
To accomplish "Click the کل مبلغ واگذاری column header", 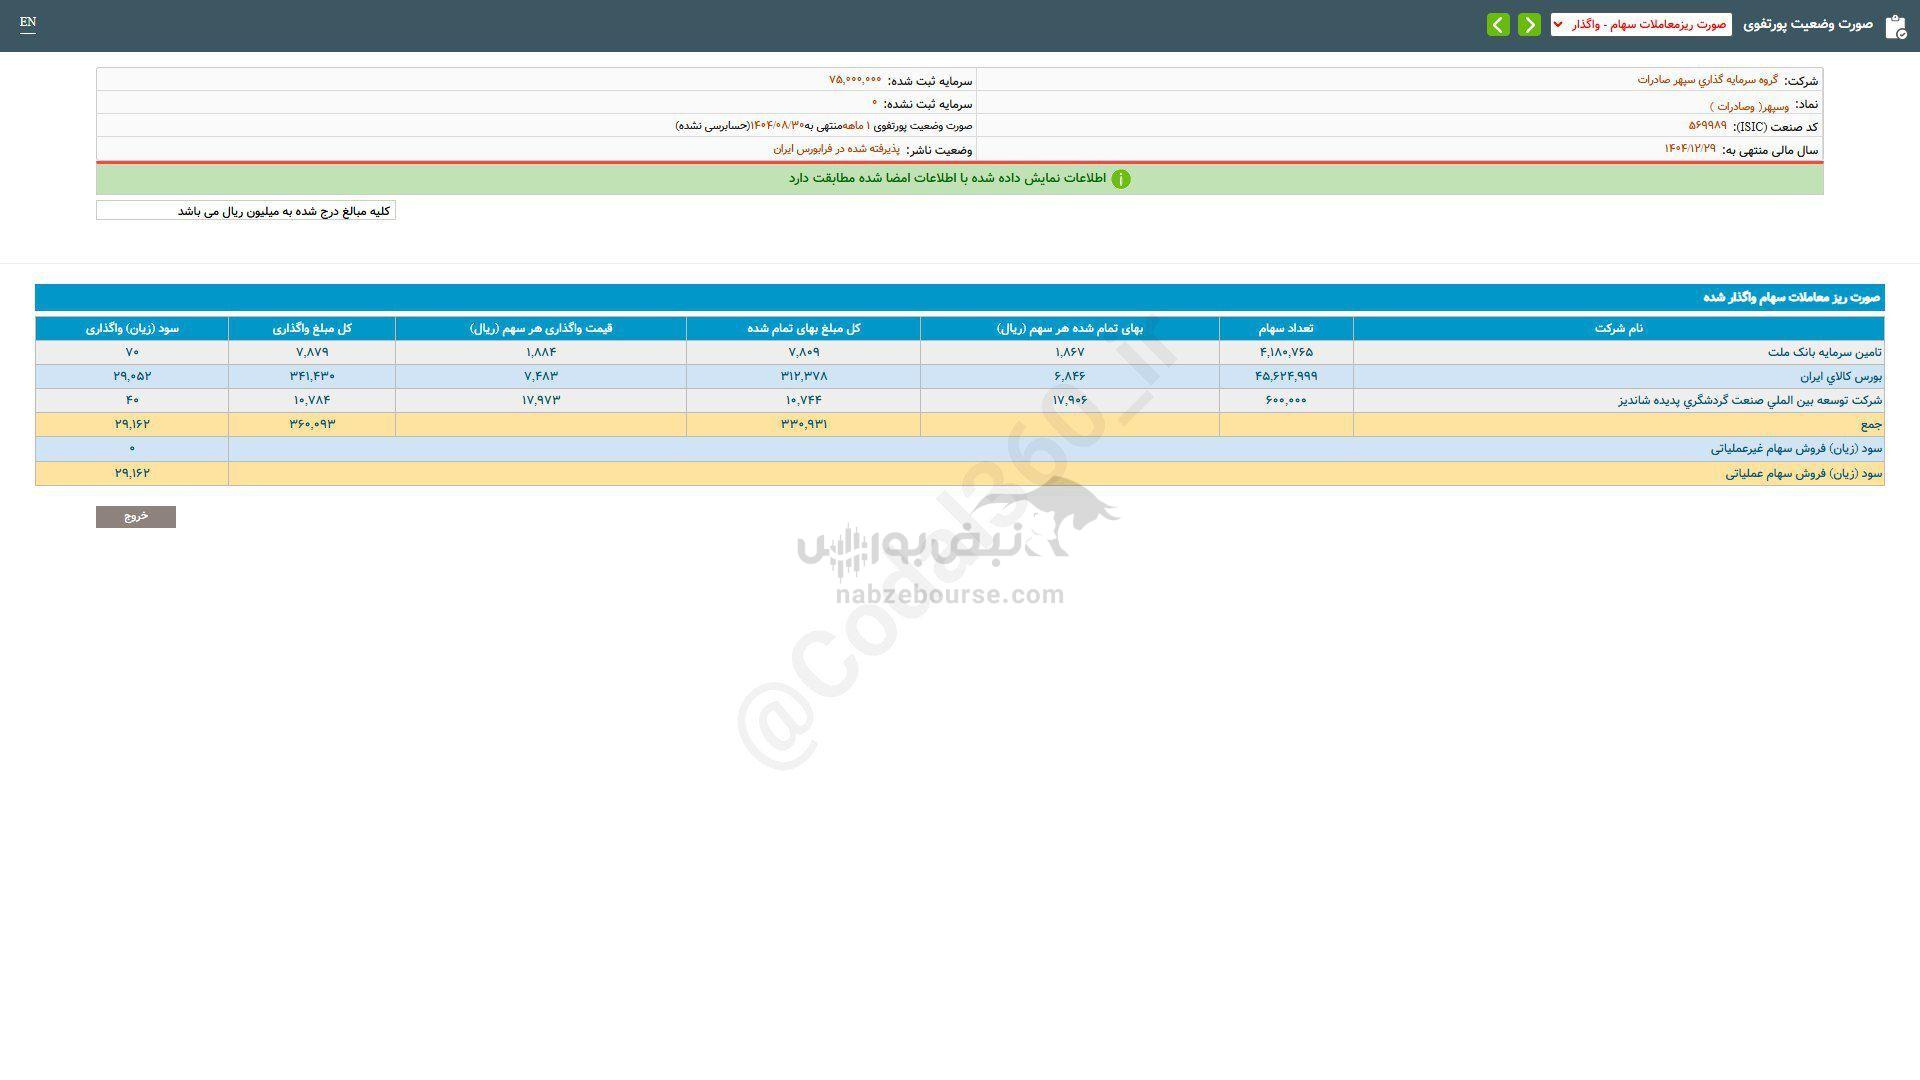I will point(312,328).
